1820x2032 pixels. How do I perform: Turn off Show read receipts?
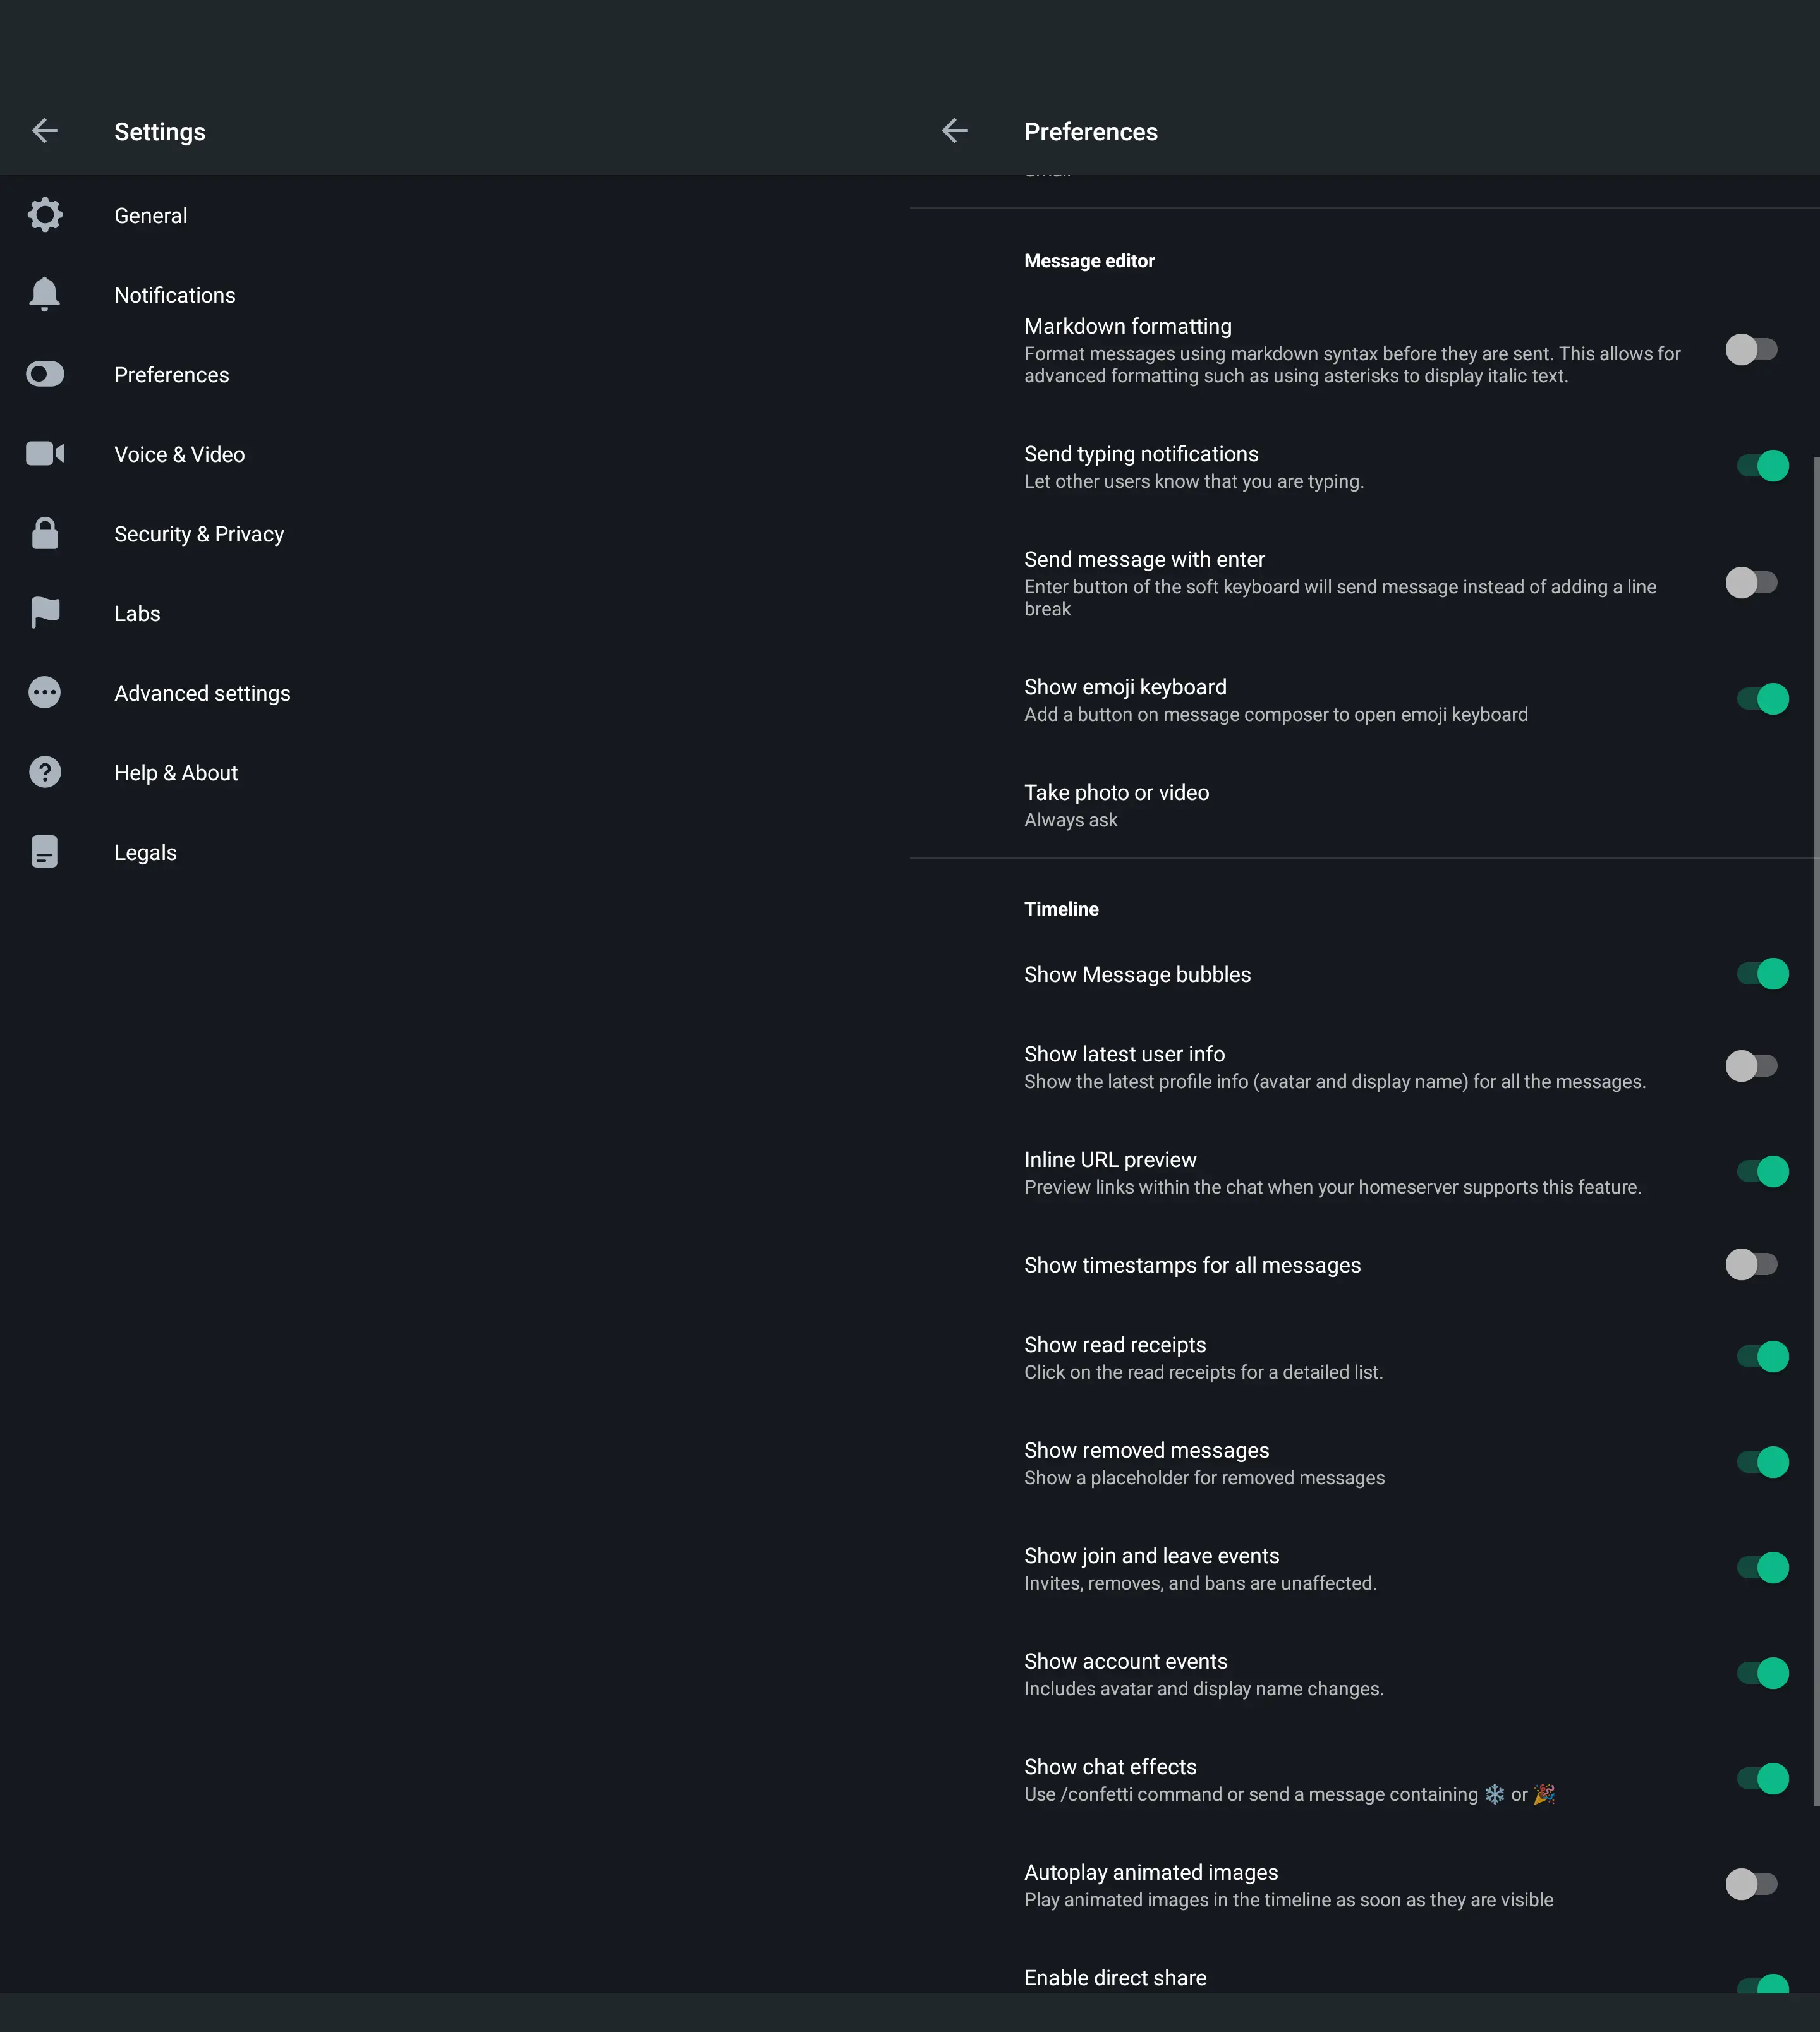click(x=1763, y=1357)
